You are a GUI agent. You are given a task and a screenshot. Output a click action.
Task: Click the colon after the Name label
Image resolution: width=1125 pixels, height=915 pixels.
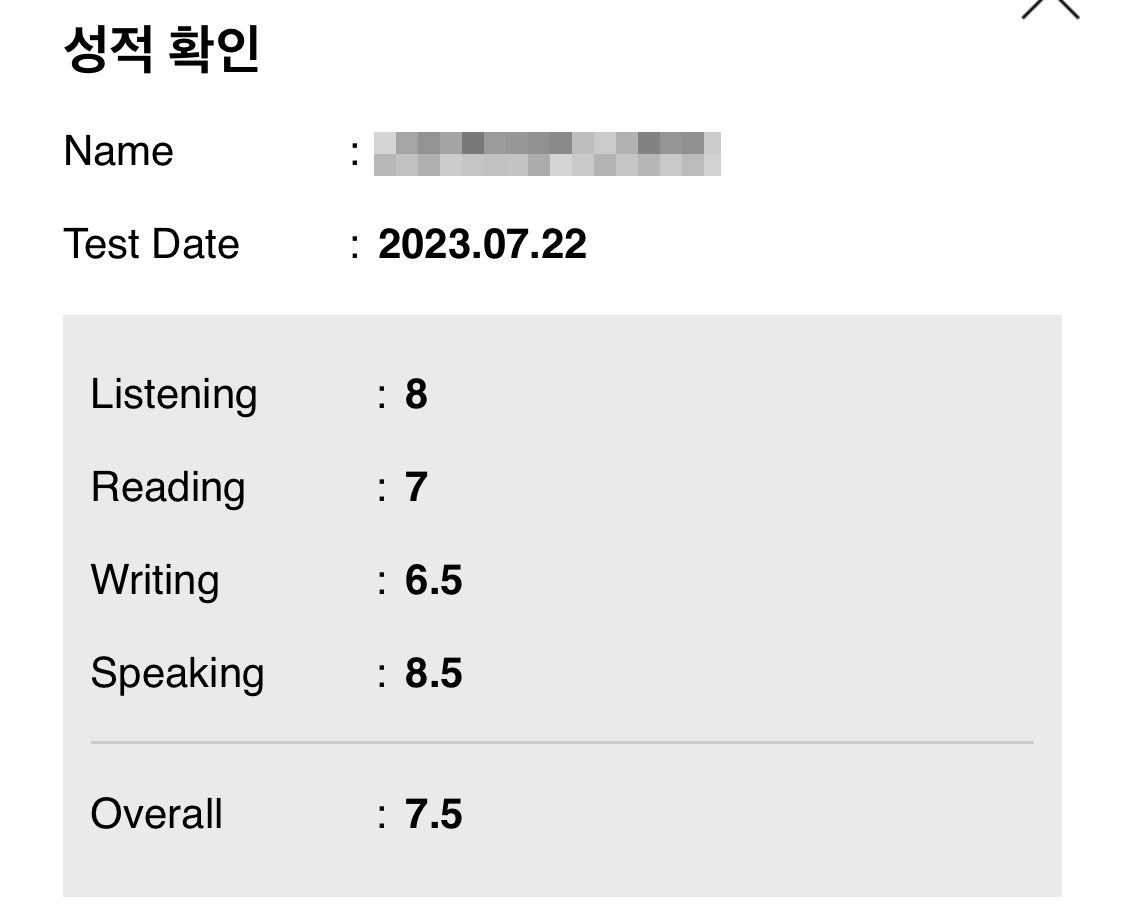coord(355,154)
